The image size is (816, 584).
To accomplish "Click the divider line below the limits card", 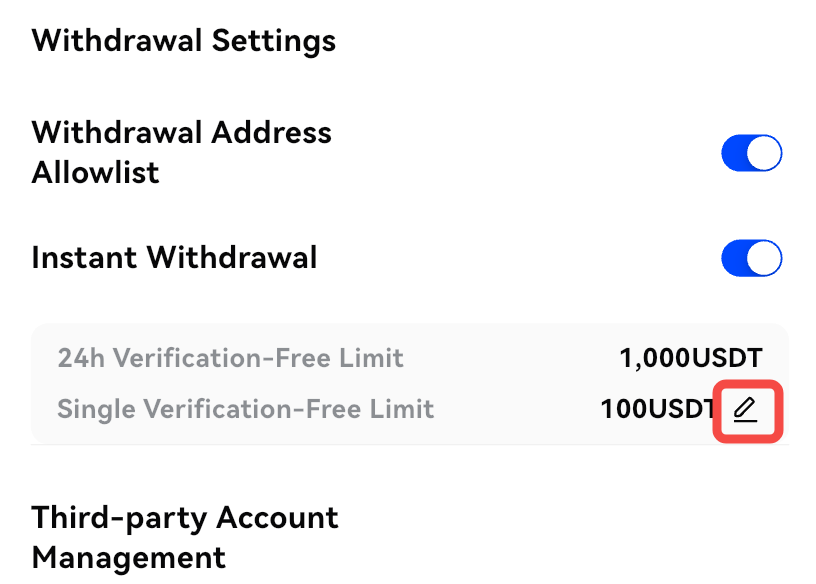I will [410, 445].
